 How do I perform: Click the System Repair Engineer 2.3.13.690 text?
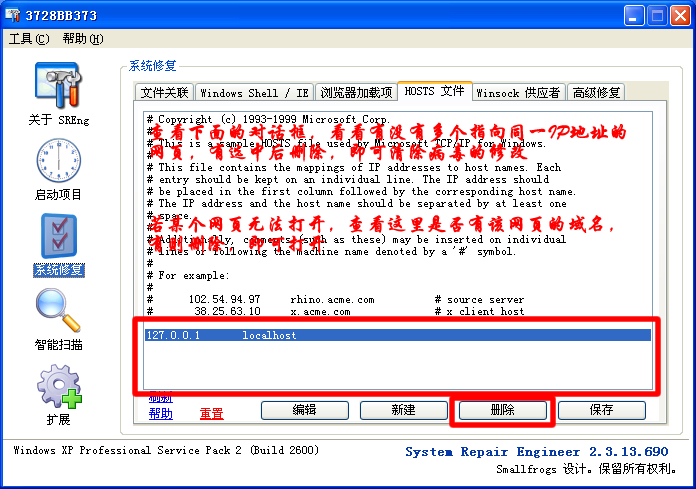click(537, 452)
